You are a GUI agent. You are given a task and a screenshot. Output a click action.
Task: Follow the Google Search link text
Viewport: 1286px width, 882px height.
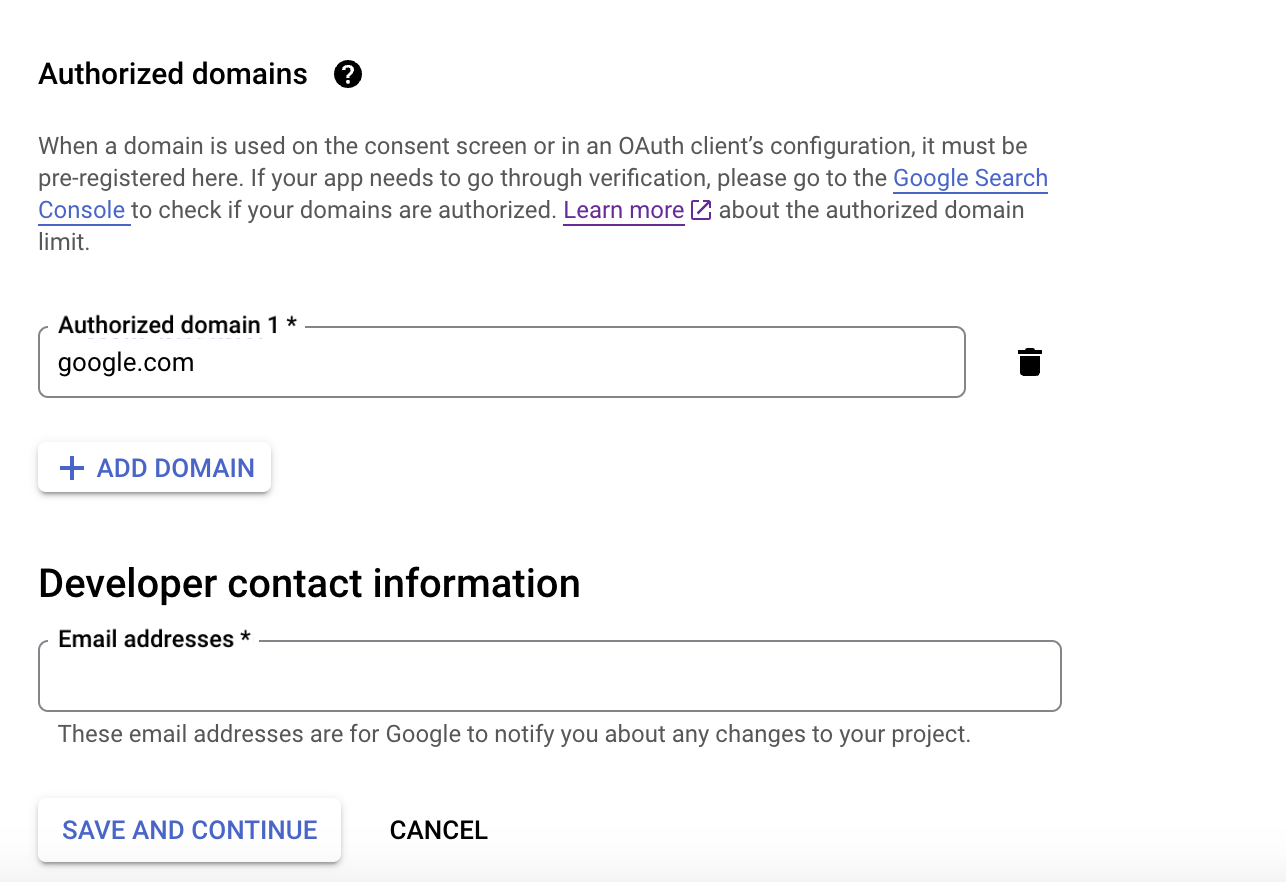pyautogui.click(x=970, y=178)
